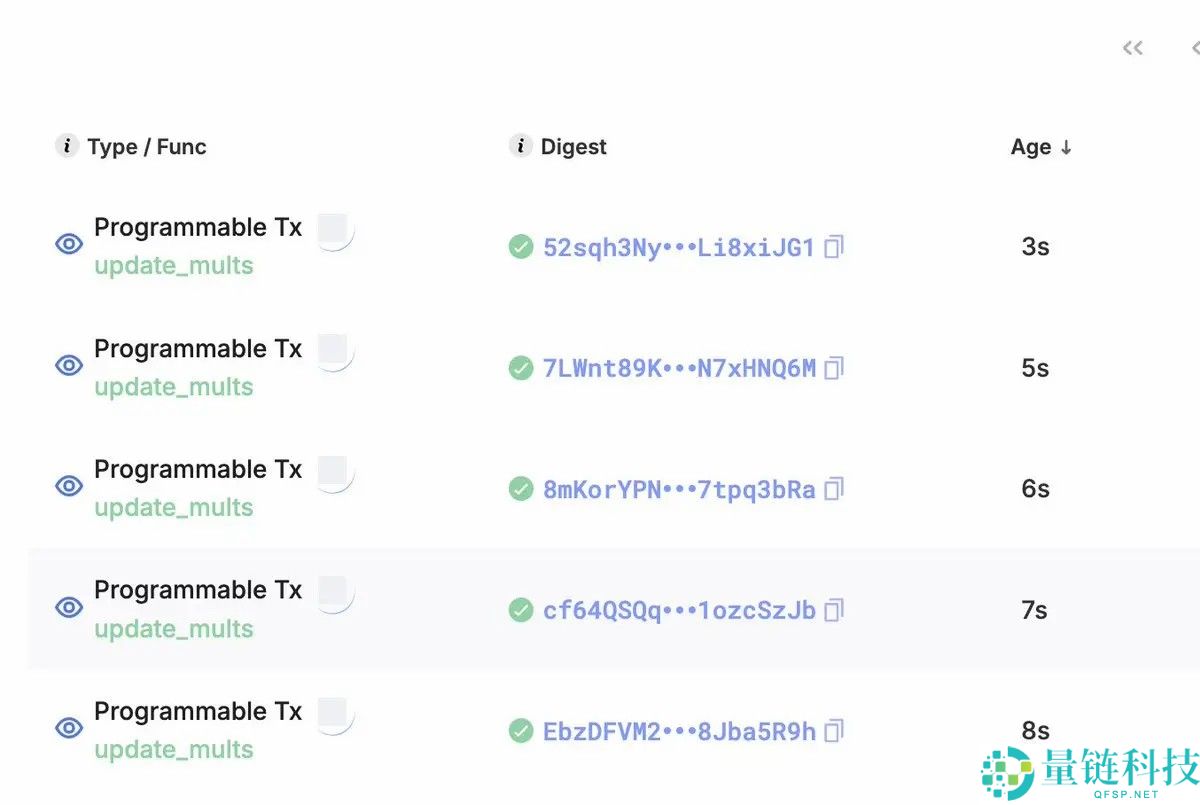Screen dimensions: 1200x805
Task: Click the loading badge beside the 5s Programmable Tx
Action: coord(333,352)
